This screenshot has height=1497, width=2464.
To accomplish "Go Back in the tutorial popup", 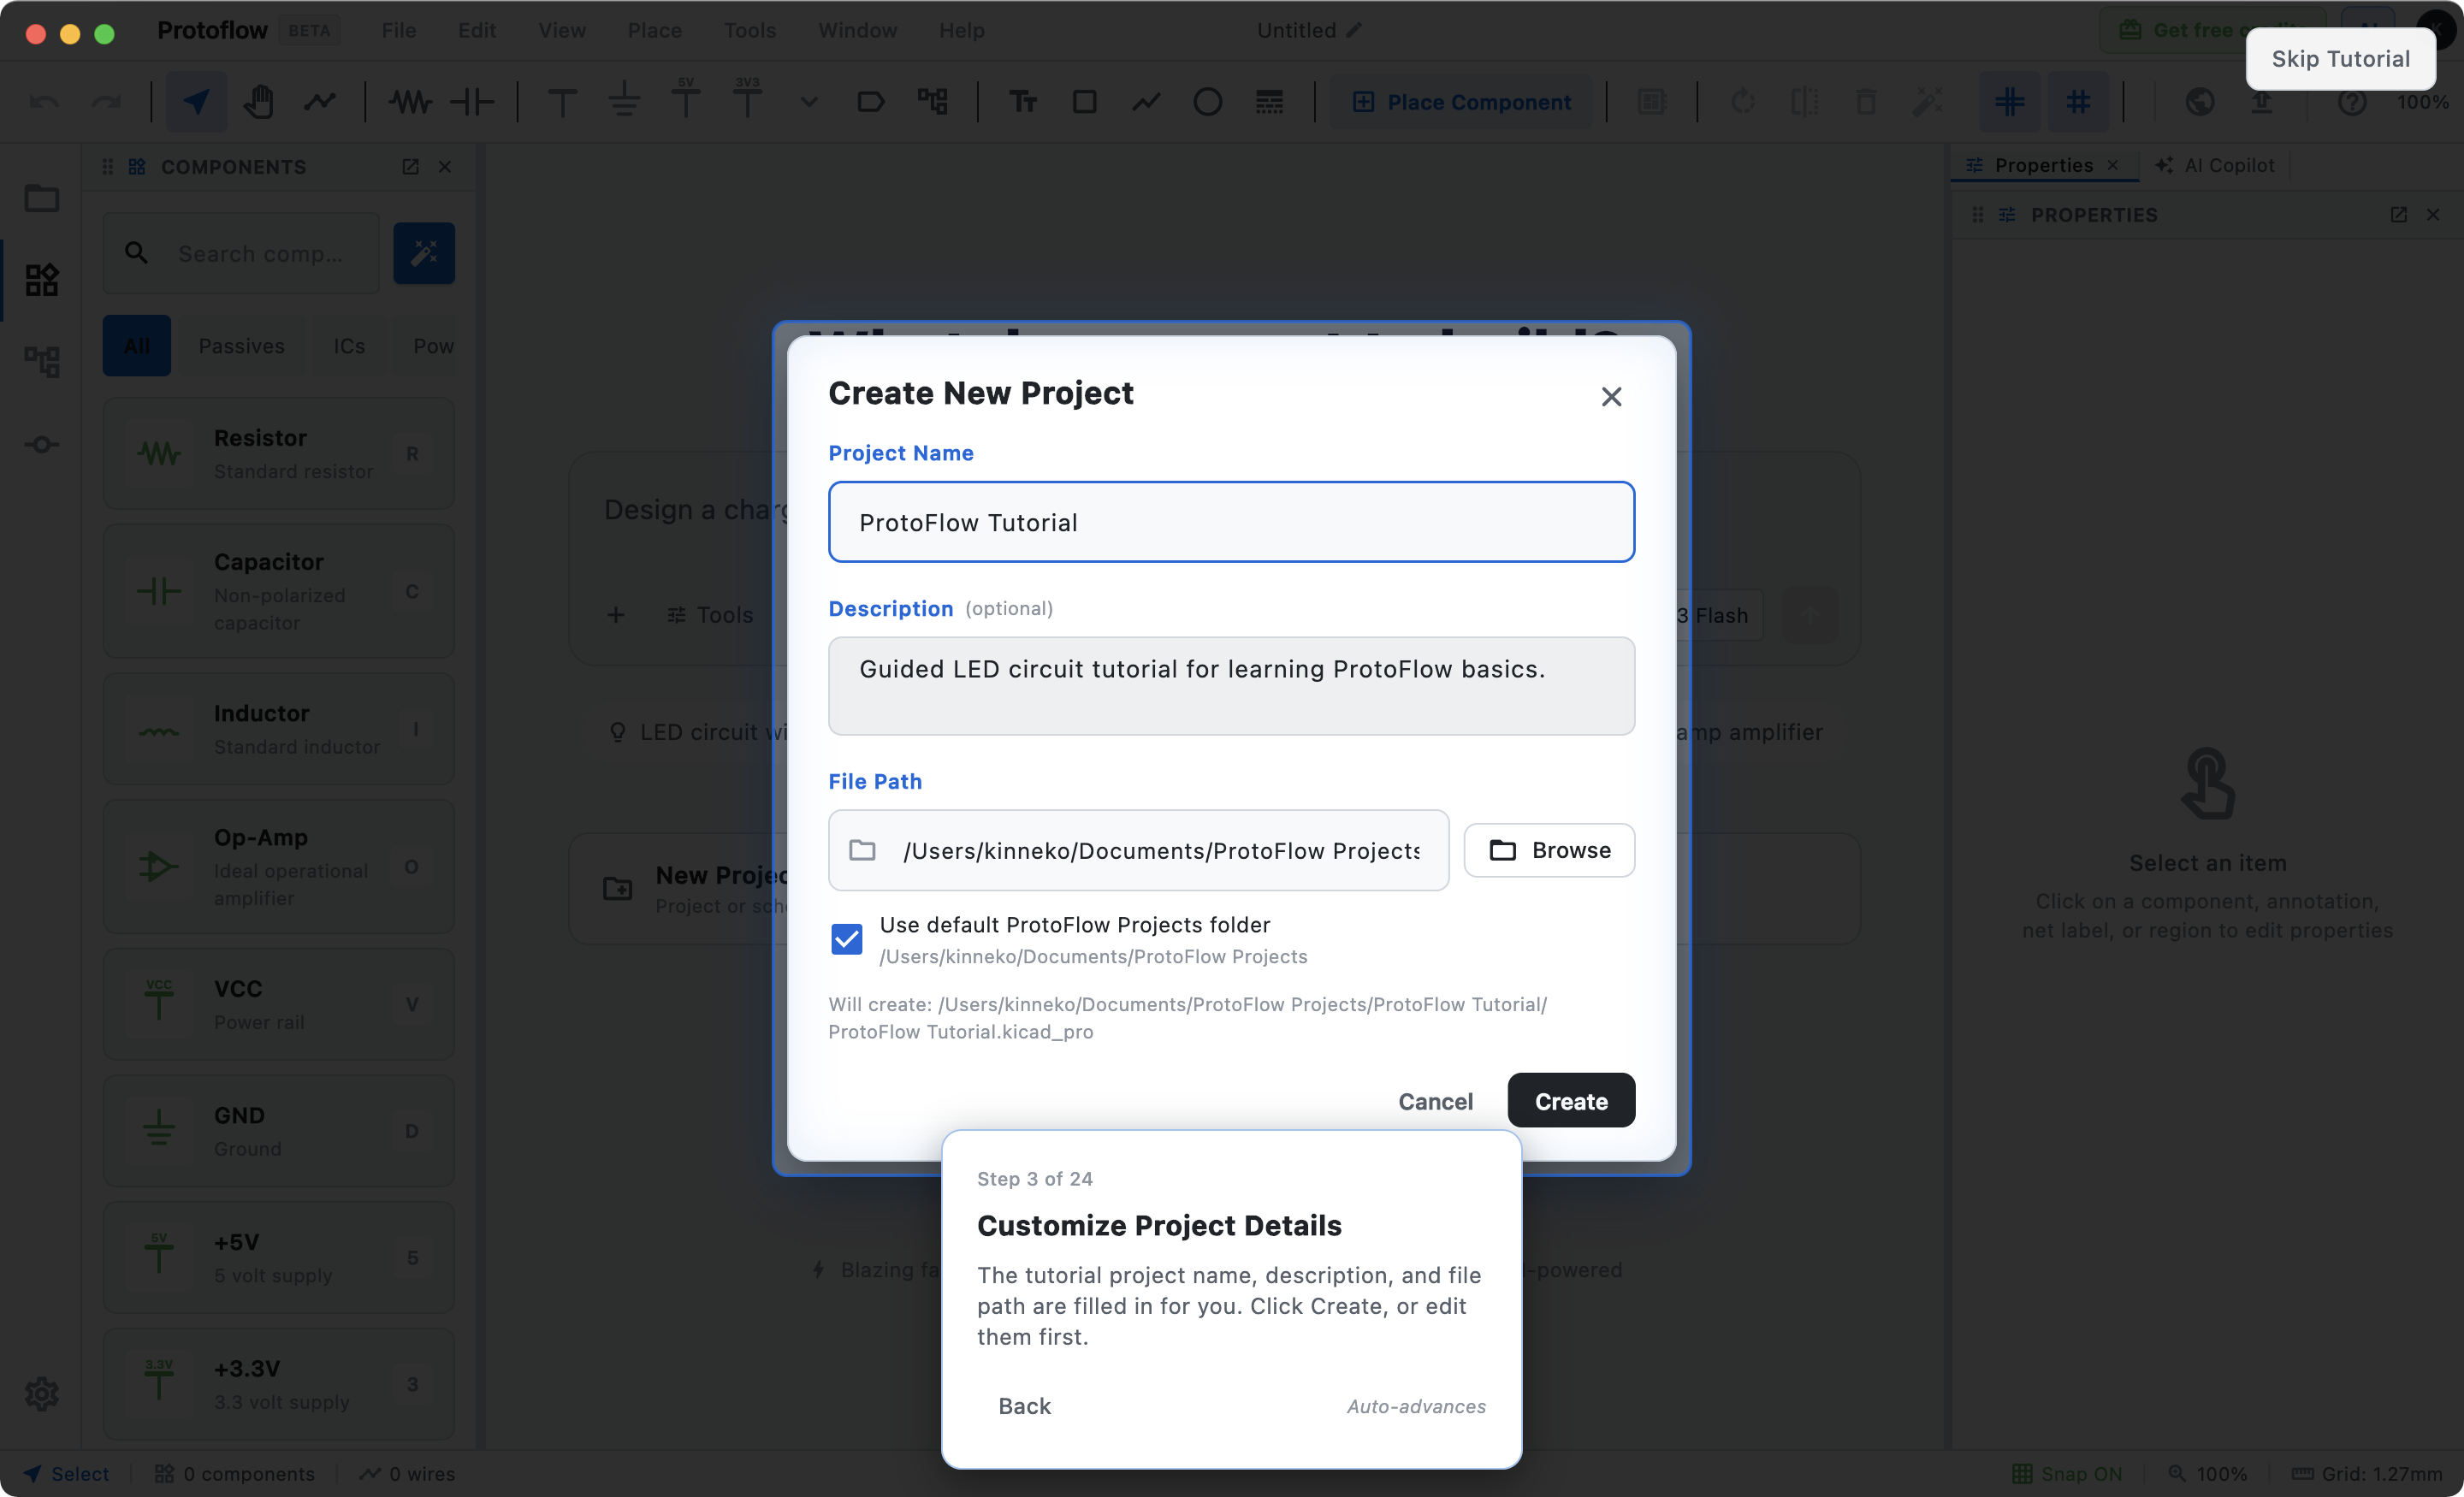I will (1024, 1406).
